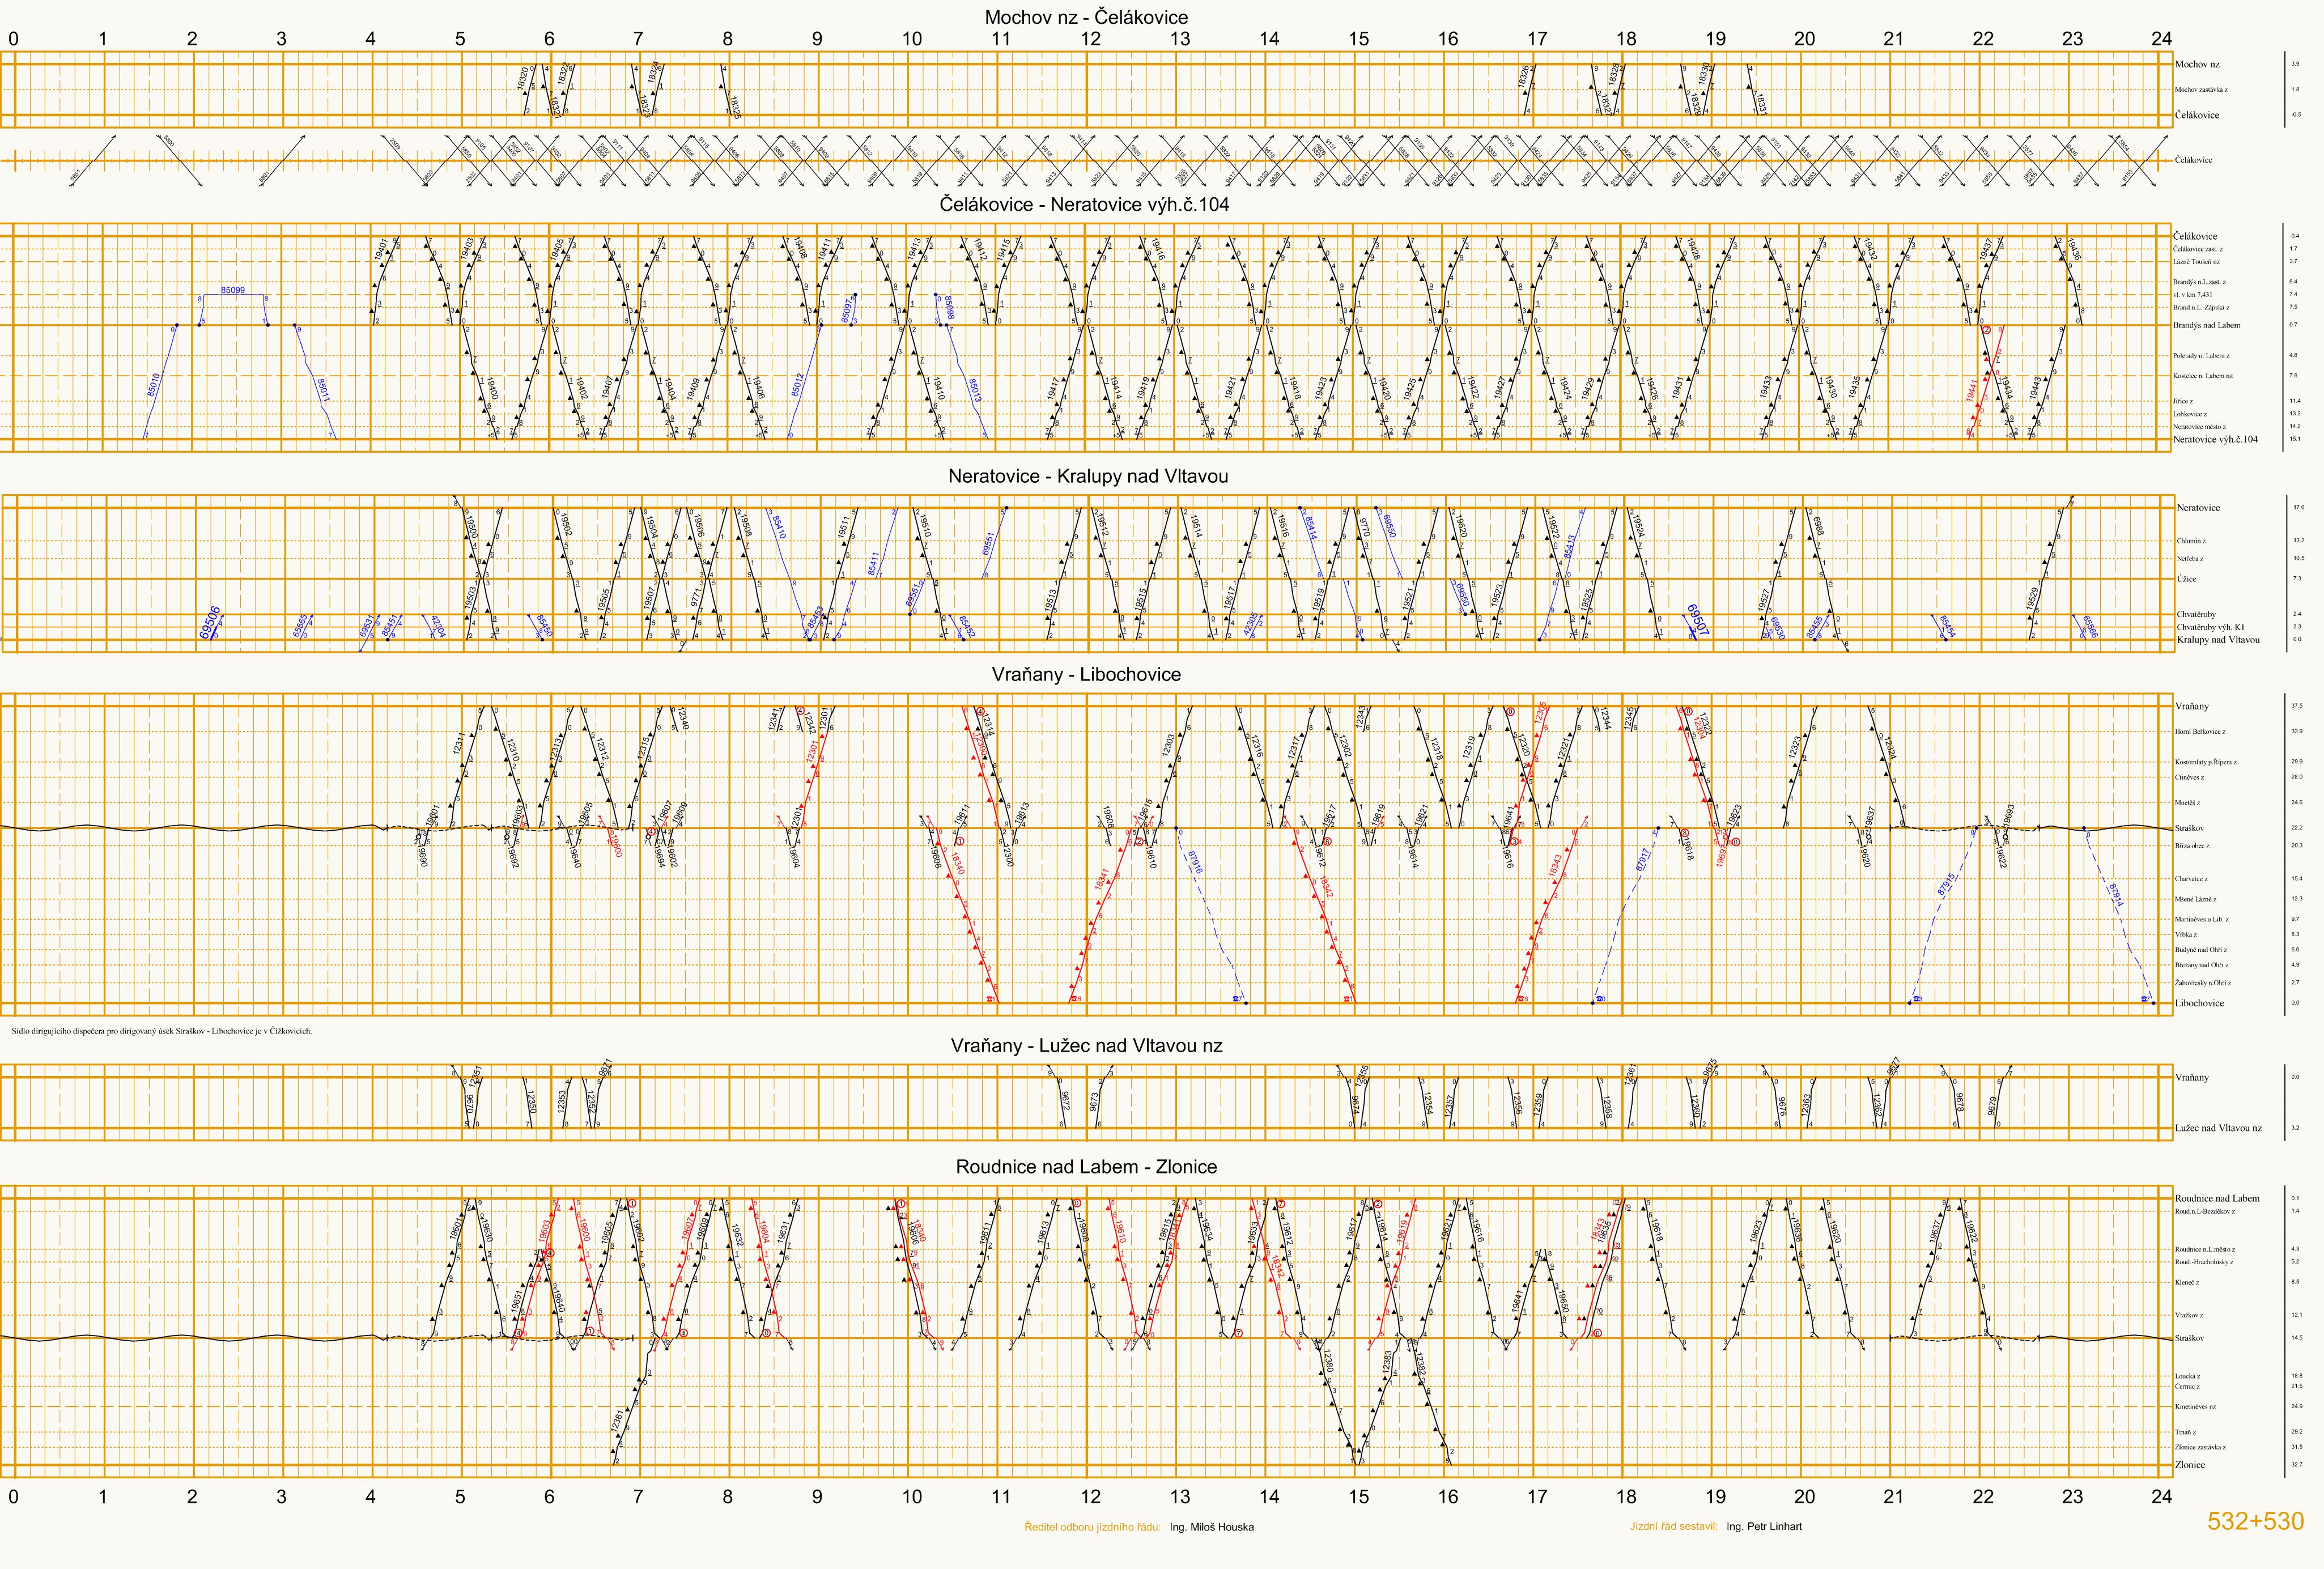This screenshot has width=2324, height=1569.
Task: Click the blue train label 85099
Action: coord(232,290)
